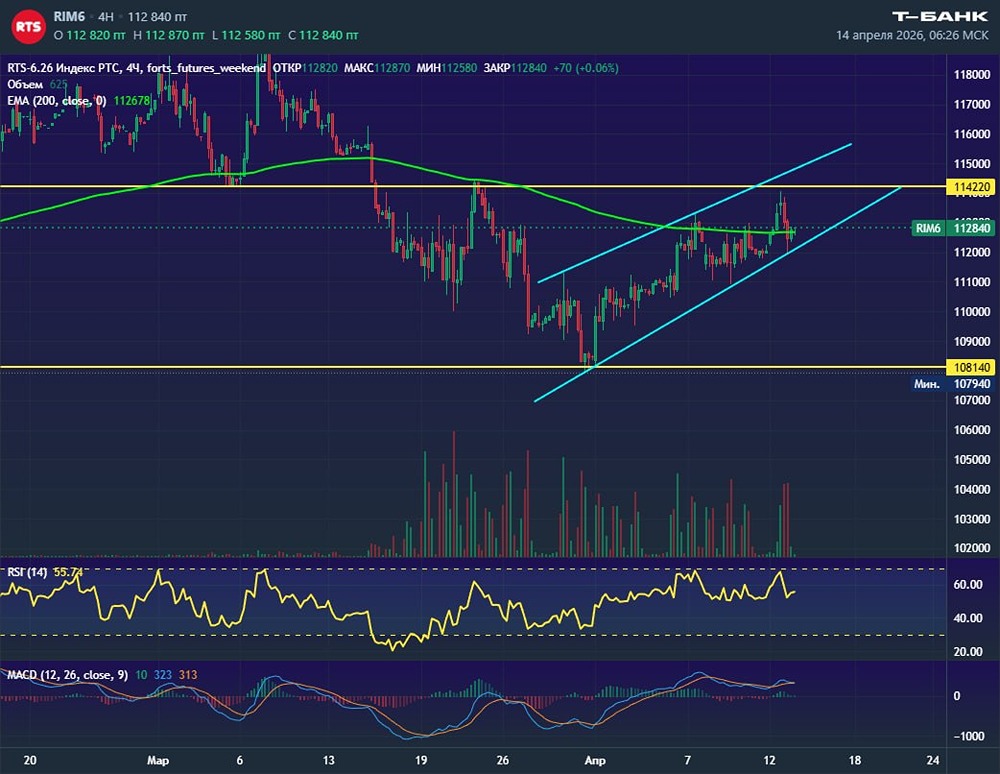
Task: Click the 18 date on the time axis
Action: [855, 761]
